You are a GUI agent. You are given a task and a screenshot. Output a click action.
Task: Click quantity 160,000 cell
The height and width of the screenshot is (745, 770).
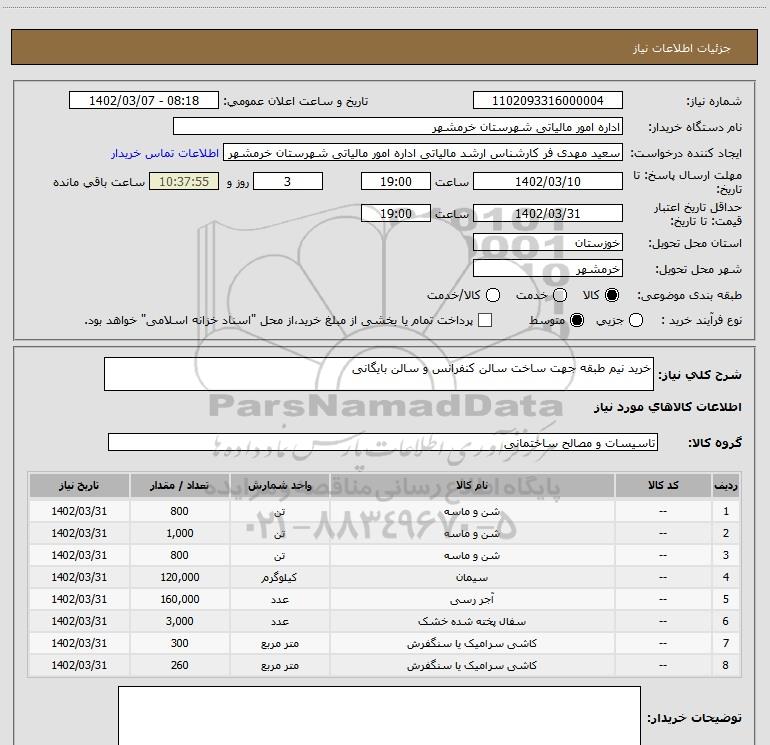[x=180, y=599]
